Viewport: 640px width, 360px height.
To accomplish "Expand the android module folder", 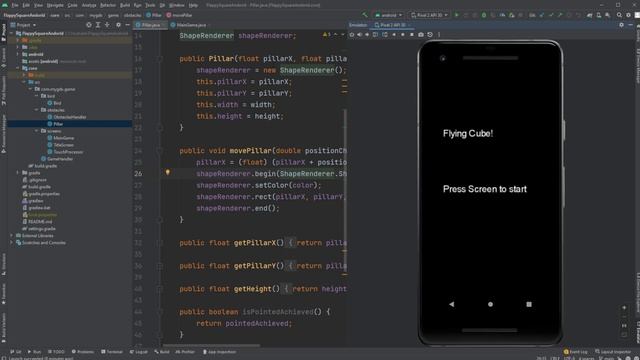I will pos(18,54).
